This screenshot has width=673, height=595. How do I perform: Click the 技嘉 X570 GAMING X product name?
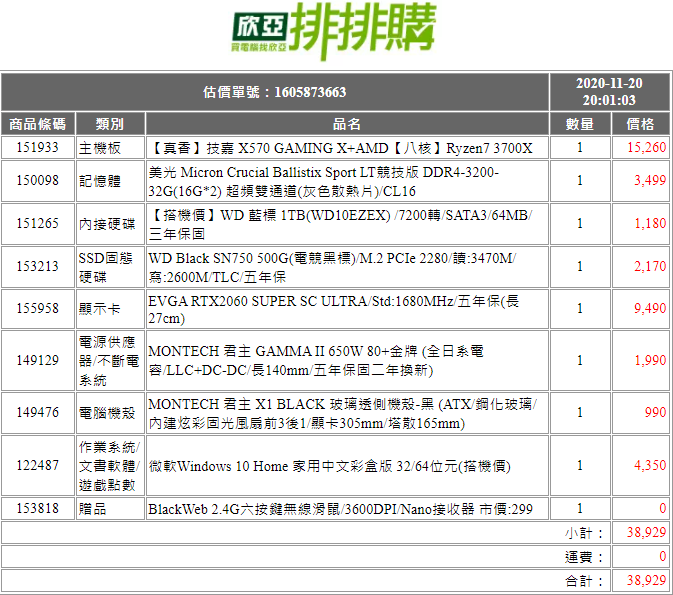click(x=341, y=148)
